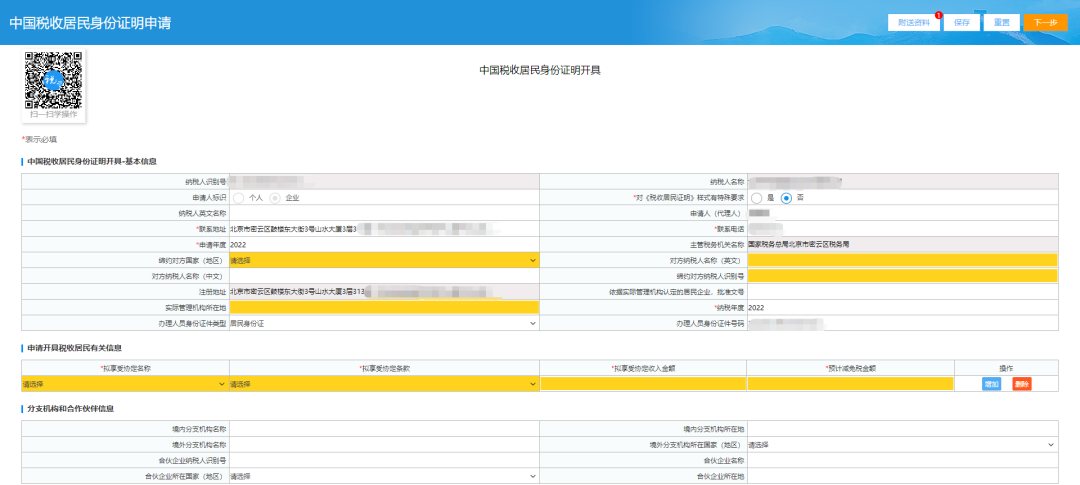Click the 对方纳税人名称（英文） input field
1080x485 pixels.
pos(901,260)
